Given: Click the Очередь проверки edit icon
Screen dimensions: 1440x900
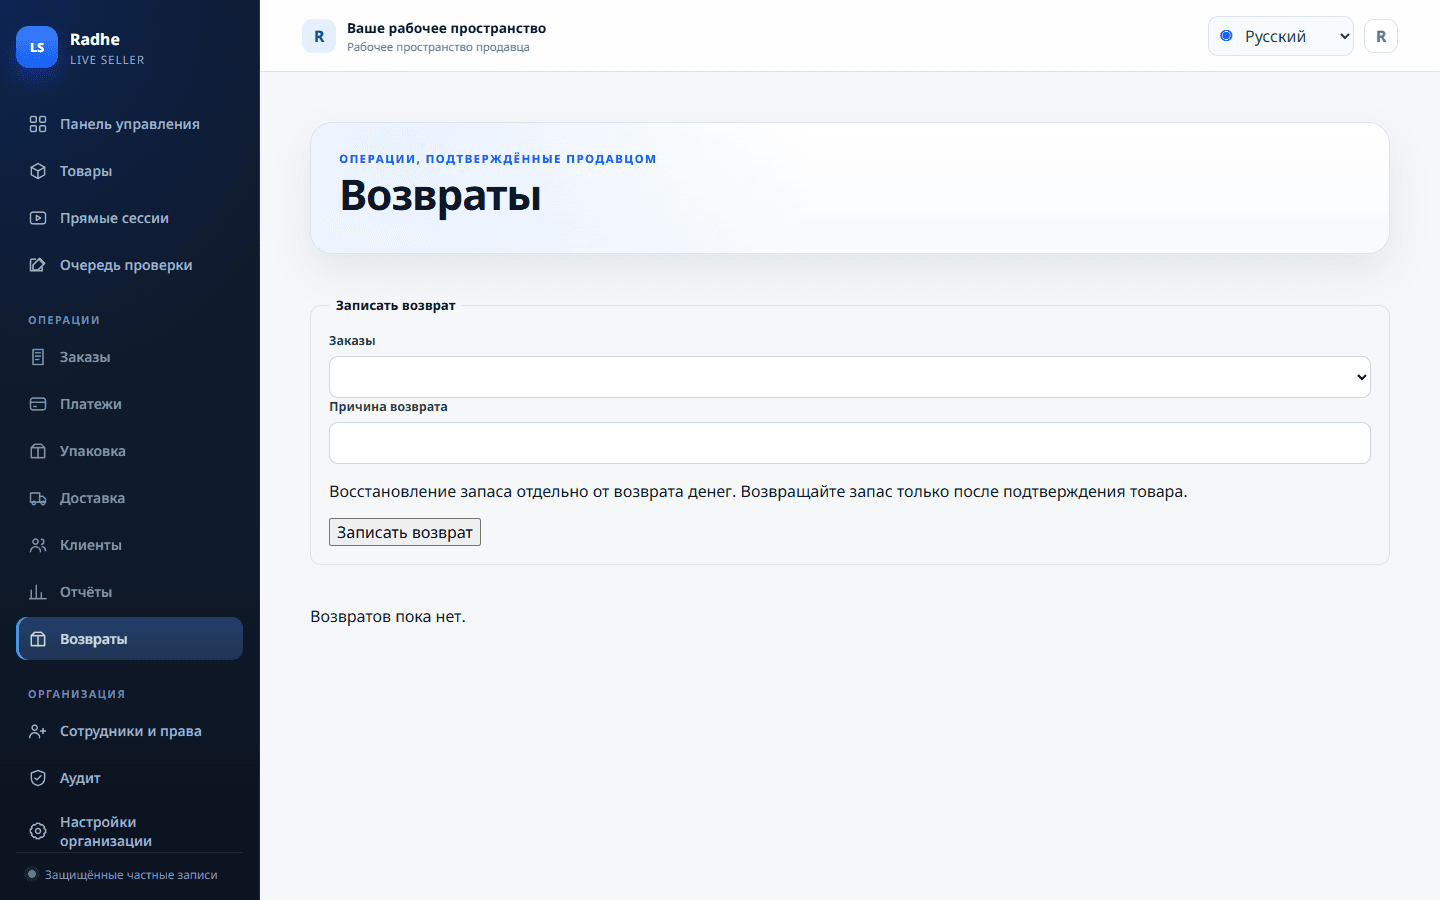Looking at the screenshot, I should point(38,265).
